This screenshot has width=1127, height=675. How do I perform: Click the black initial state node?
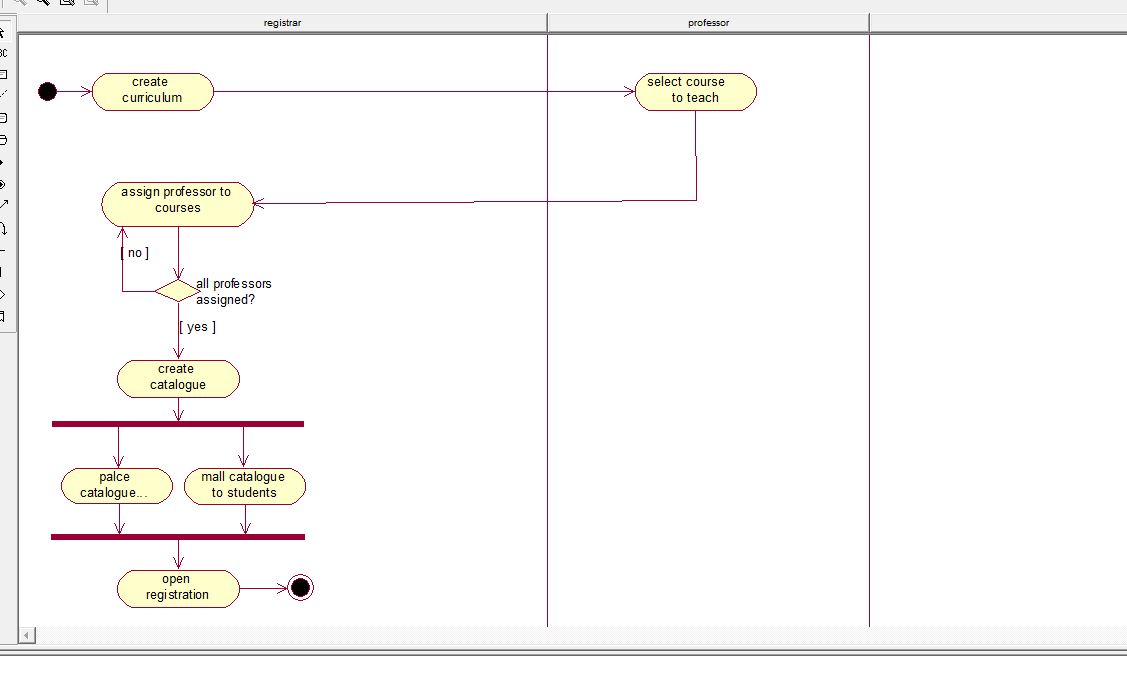[x=47, y=91]
